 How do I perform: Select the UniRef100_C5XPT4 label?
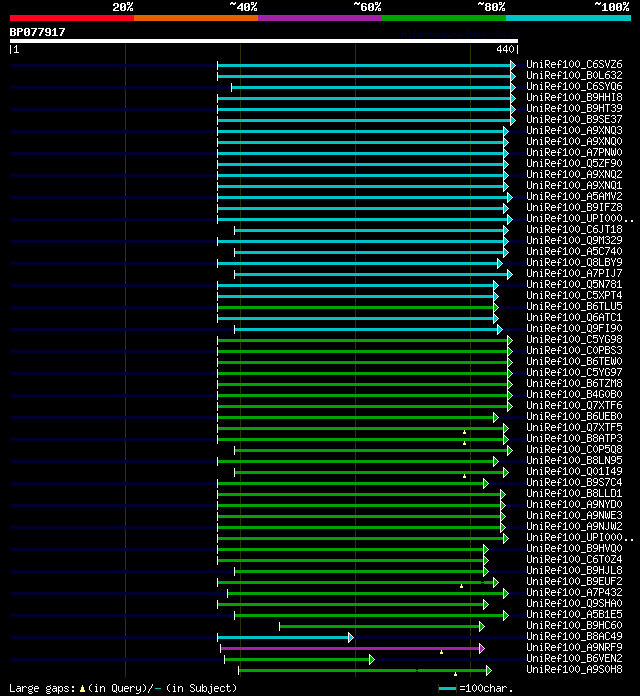574,295
